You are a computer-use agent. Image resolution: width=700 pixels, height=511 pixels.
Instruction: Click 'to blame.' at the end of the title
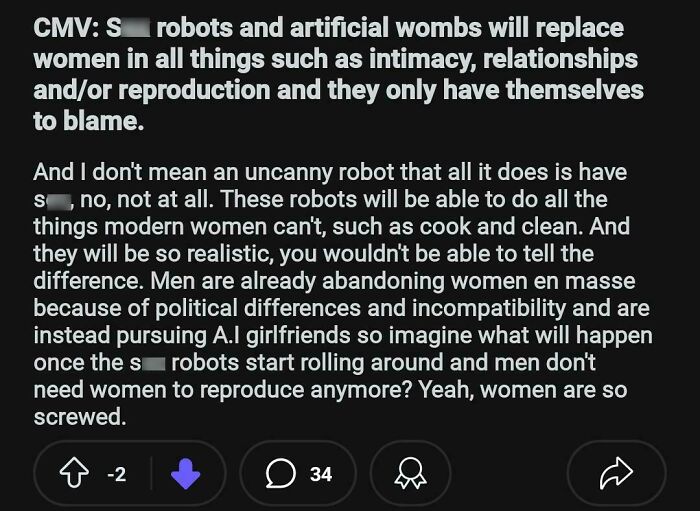pos(88,121)
